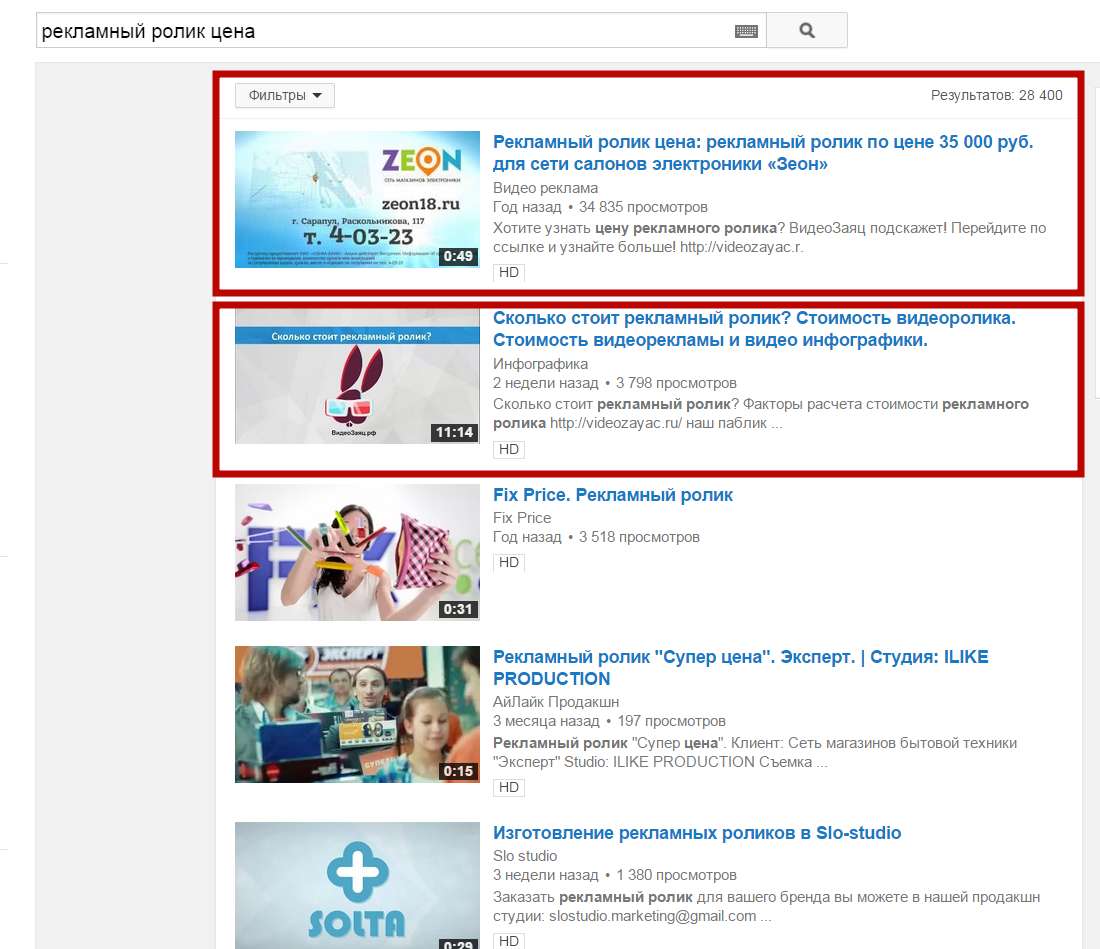The height and width of the screenshot is (949, 1100).
Task: Open the Фильтры dropdown
Action: point(285,95)
